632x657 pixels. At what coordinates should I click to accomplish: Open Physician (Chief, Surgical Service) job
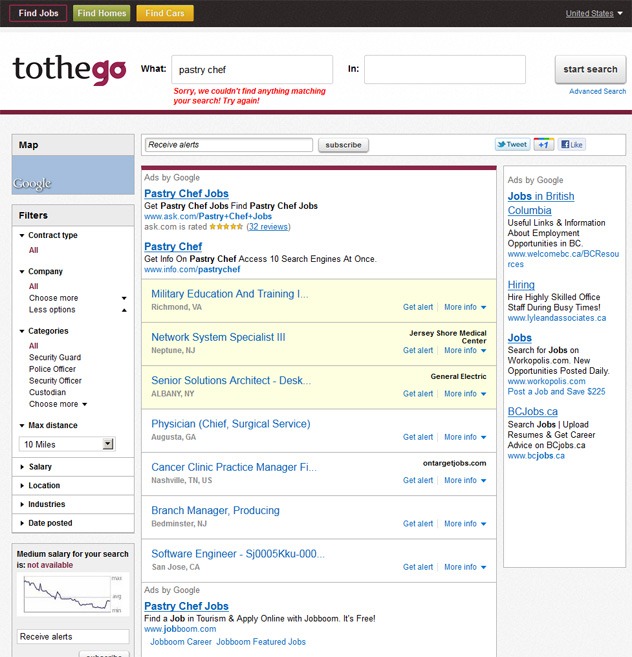point(231,424)
